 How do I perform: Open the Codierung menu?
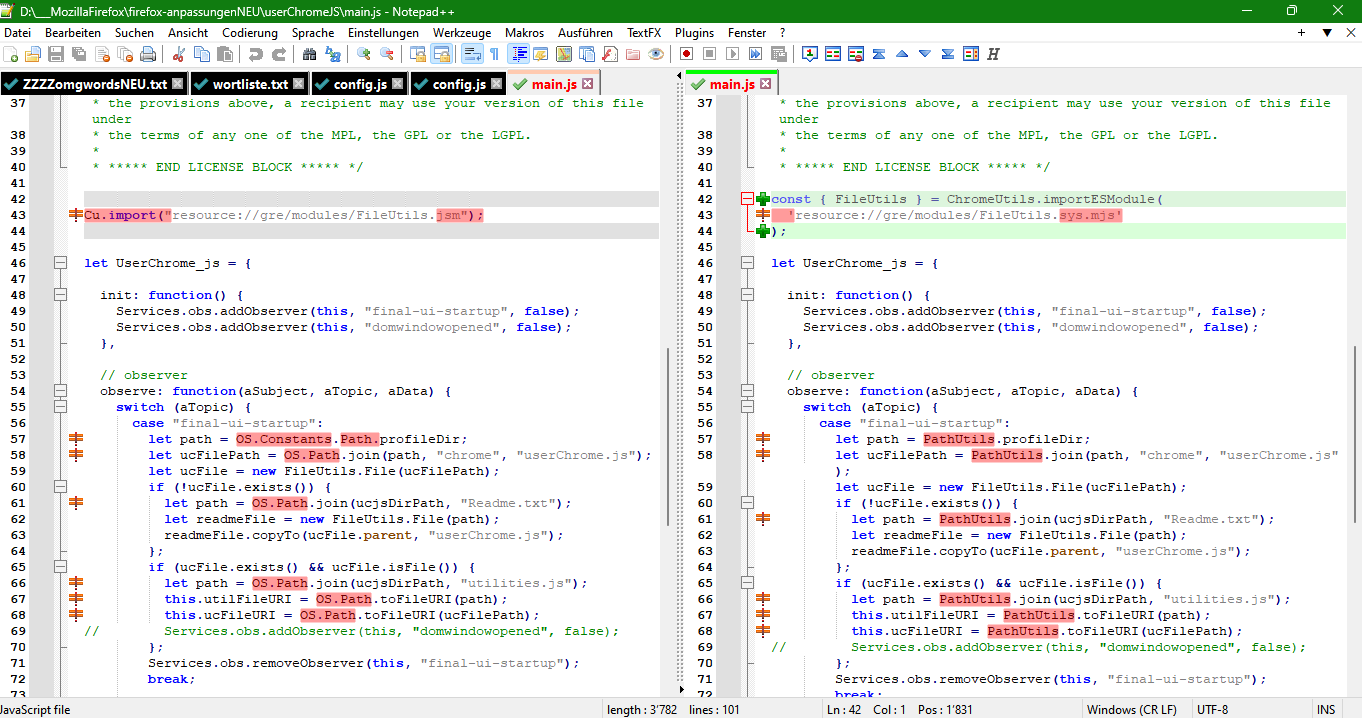pos(250,33)
